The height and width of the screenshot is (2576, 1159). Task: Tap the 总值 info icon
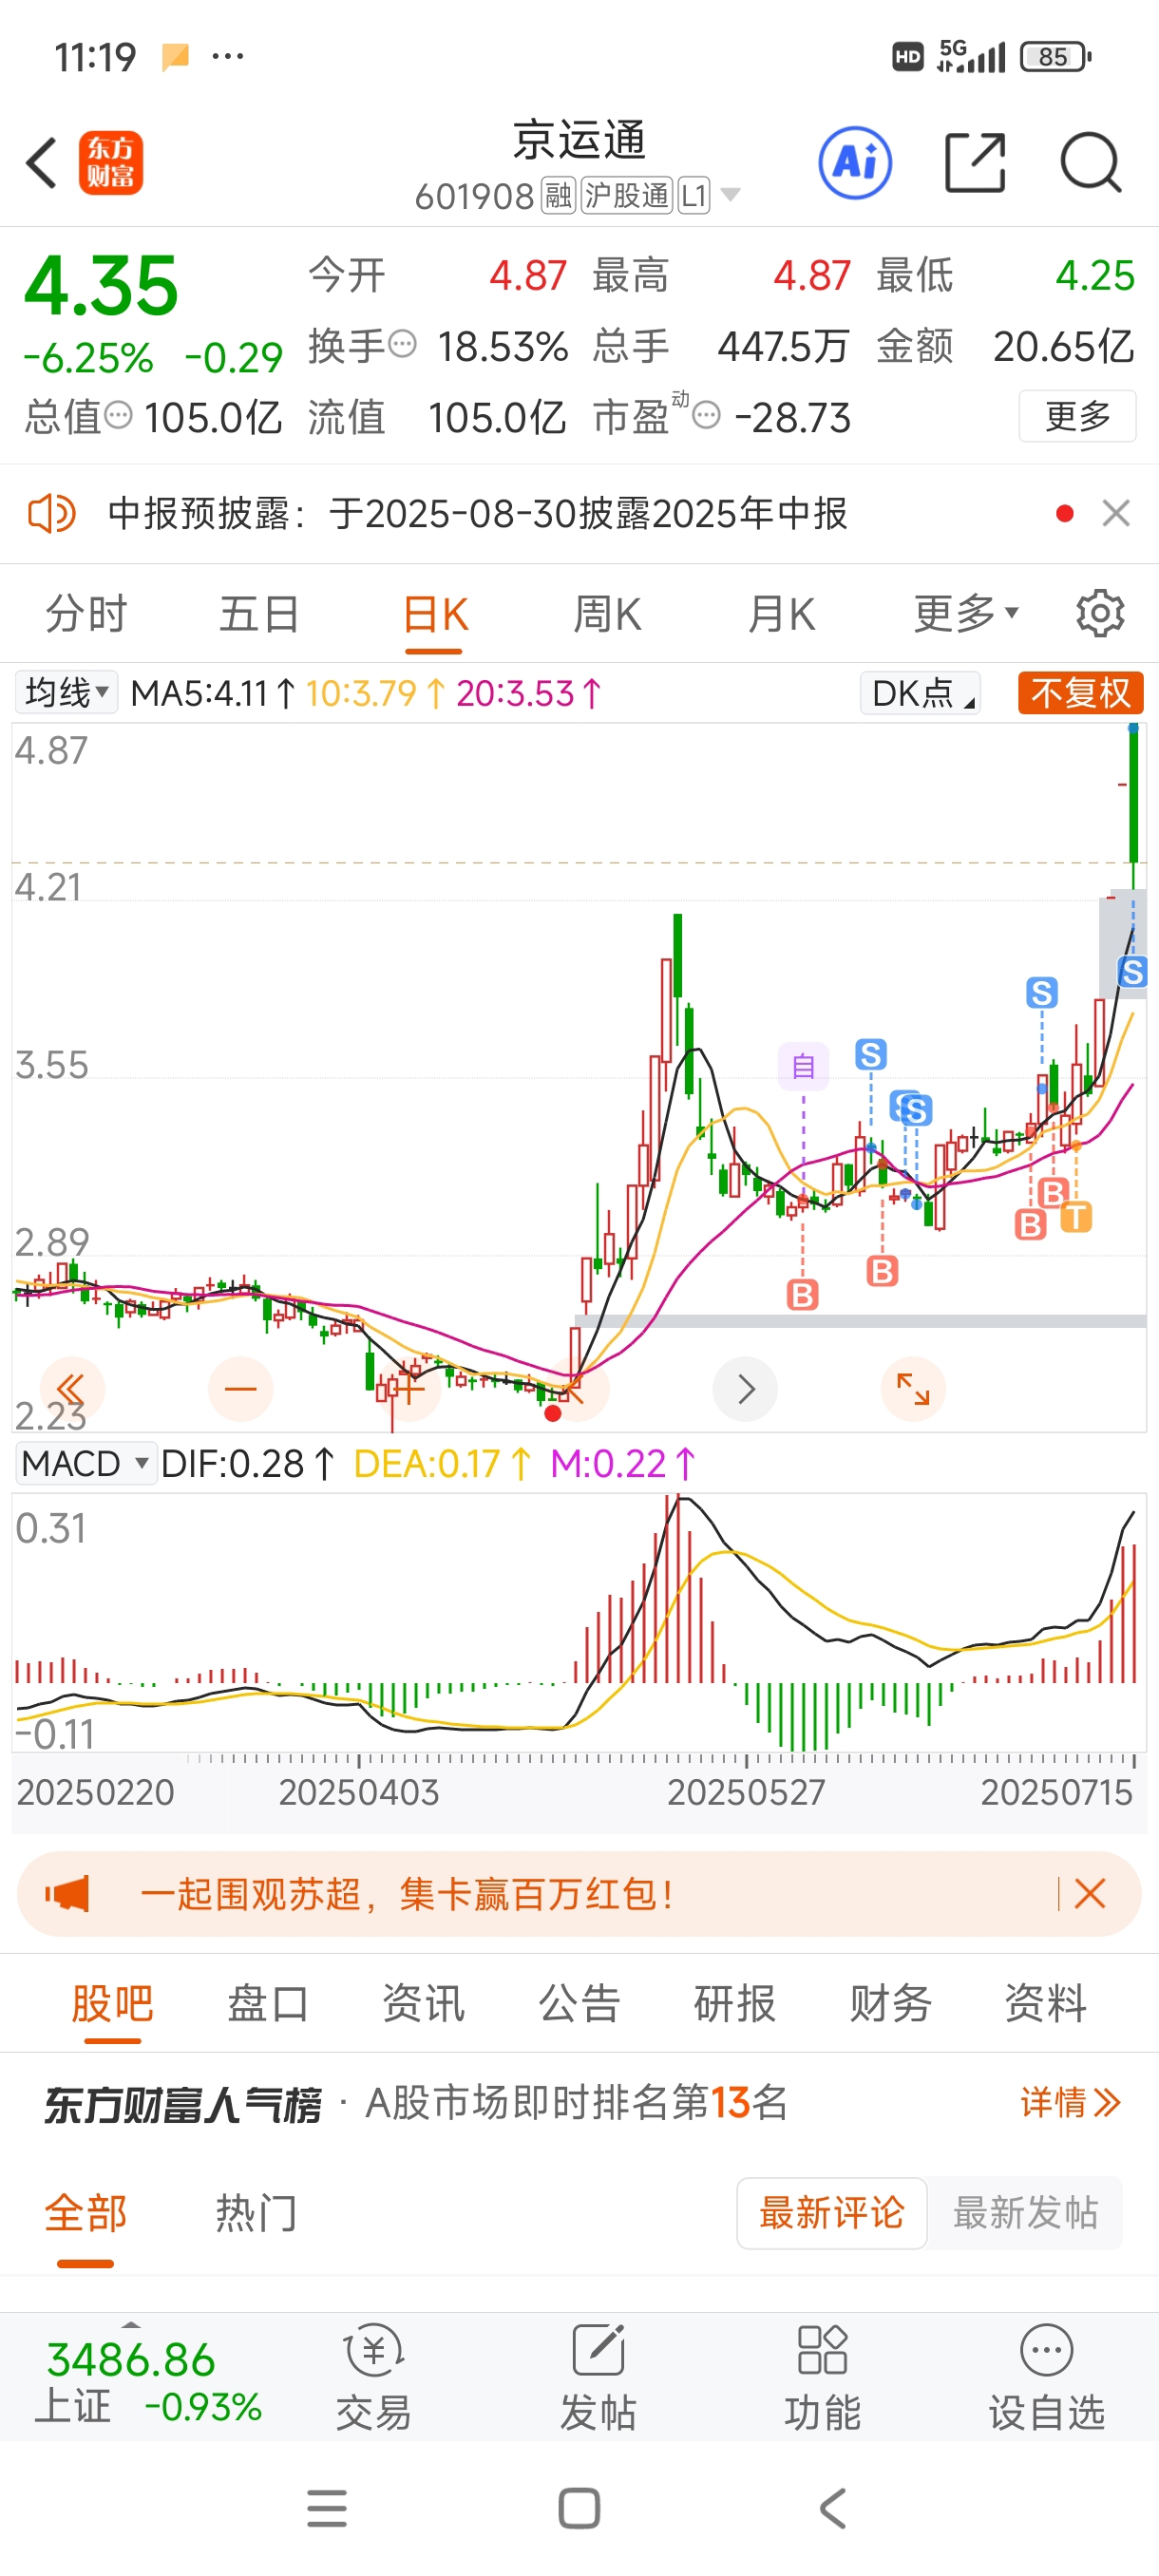coord(118,415)
